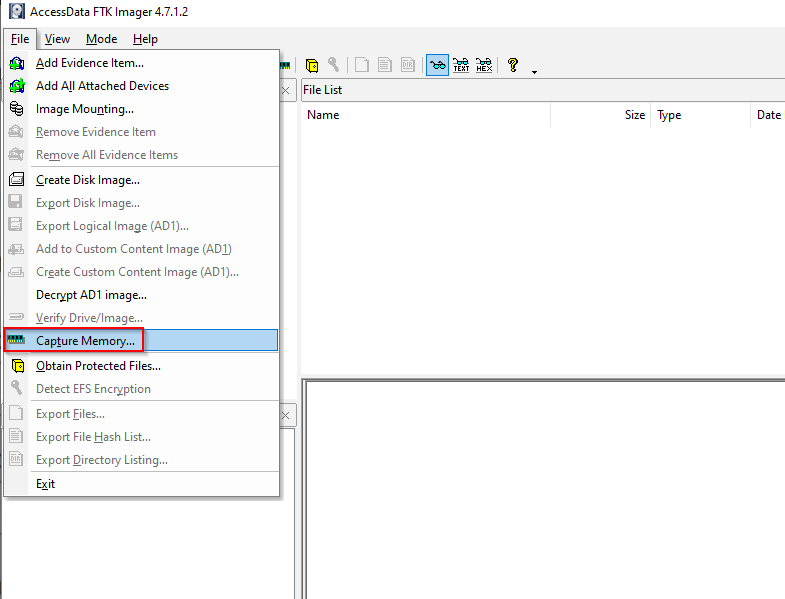Click the Export Directory Listing menu icon
Viewport: 785px width, 599px height.
[16, 459]
